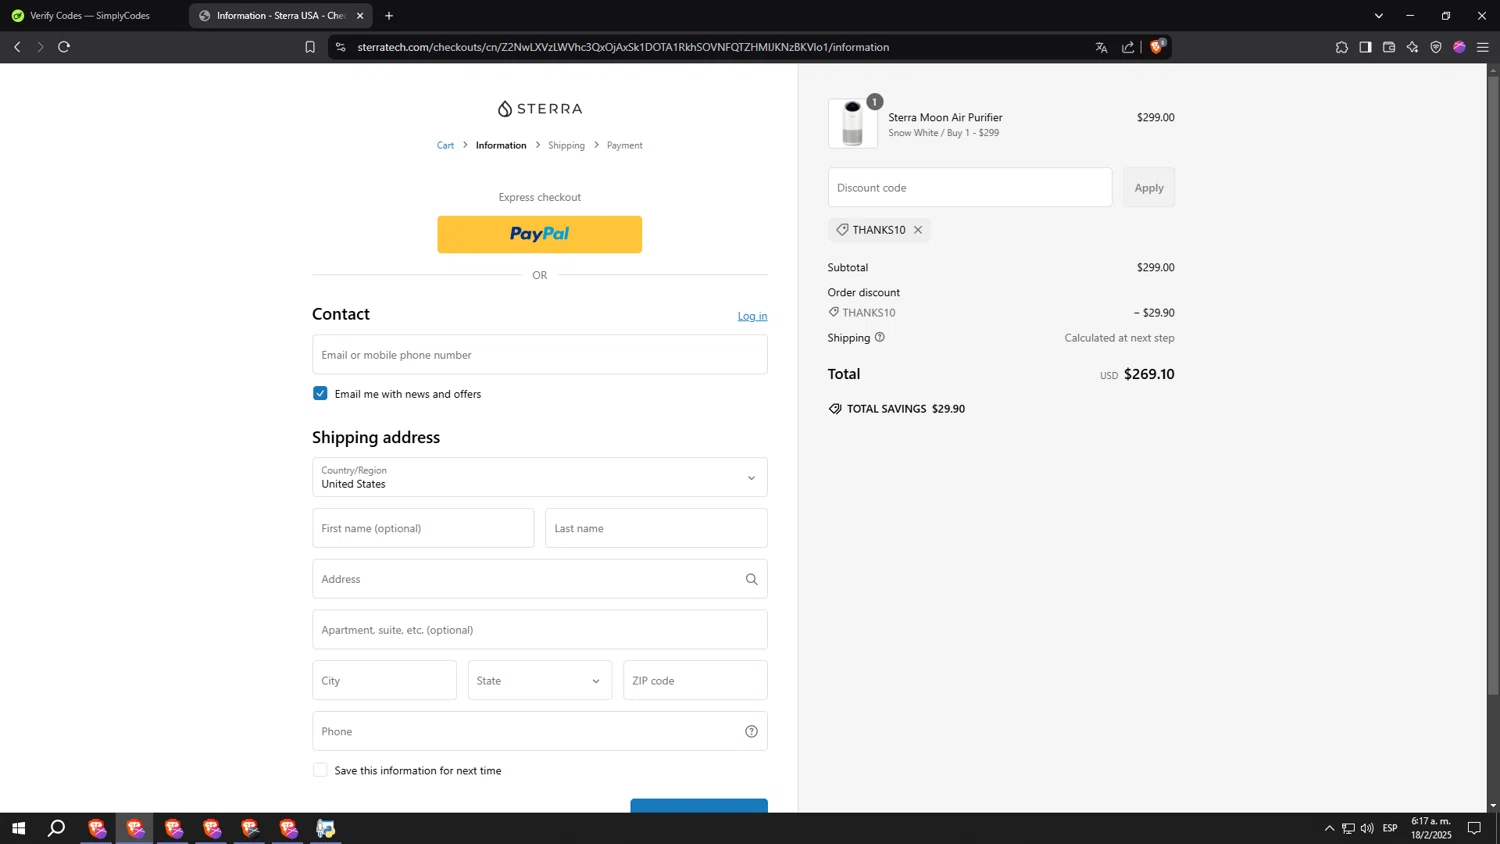The height and width of the screenshot is (844, 1500).
Task: Click the VPN shield icon in toolbar
Action: pyautogui.click(x=1436, y=47)
